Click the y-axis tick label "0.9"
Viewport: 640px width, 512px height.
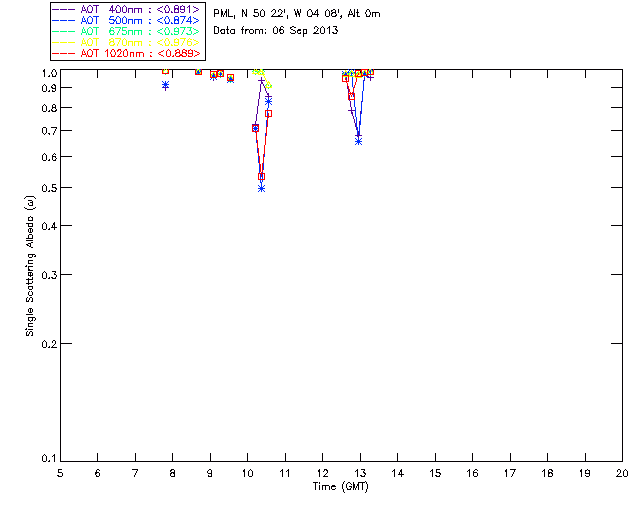(49, 88)
